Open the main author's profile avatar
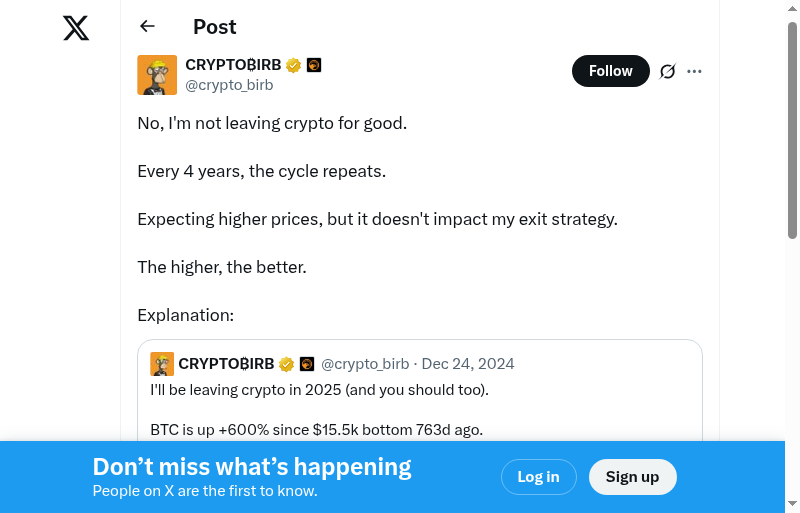The height and width of the screenshot is (513, 800). [x=157, y=75]
